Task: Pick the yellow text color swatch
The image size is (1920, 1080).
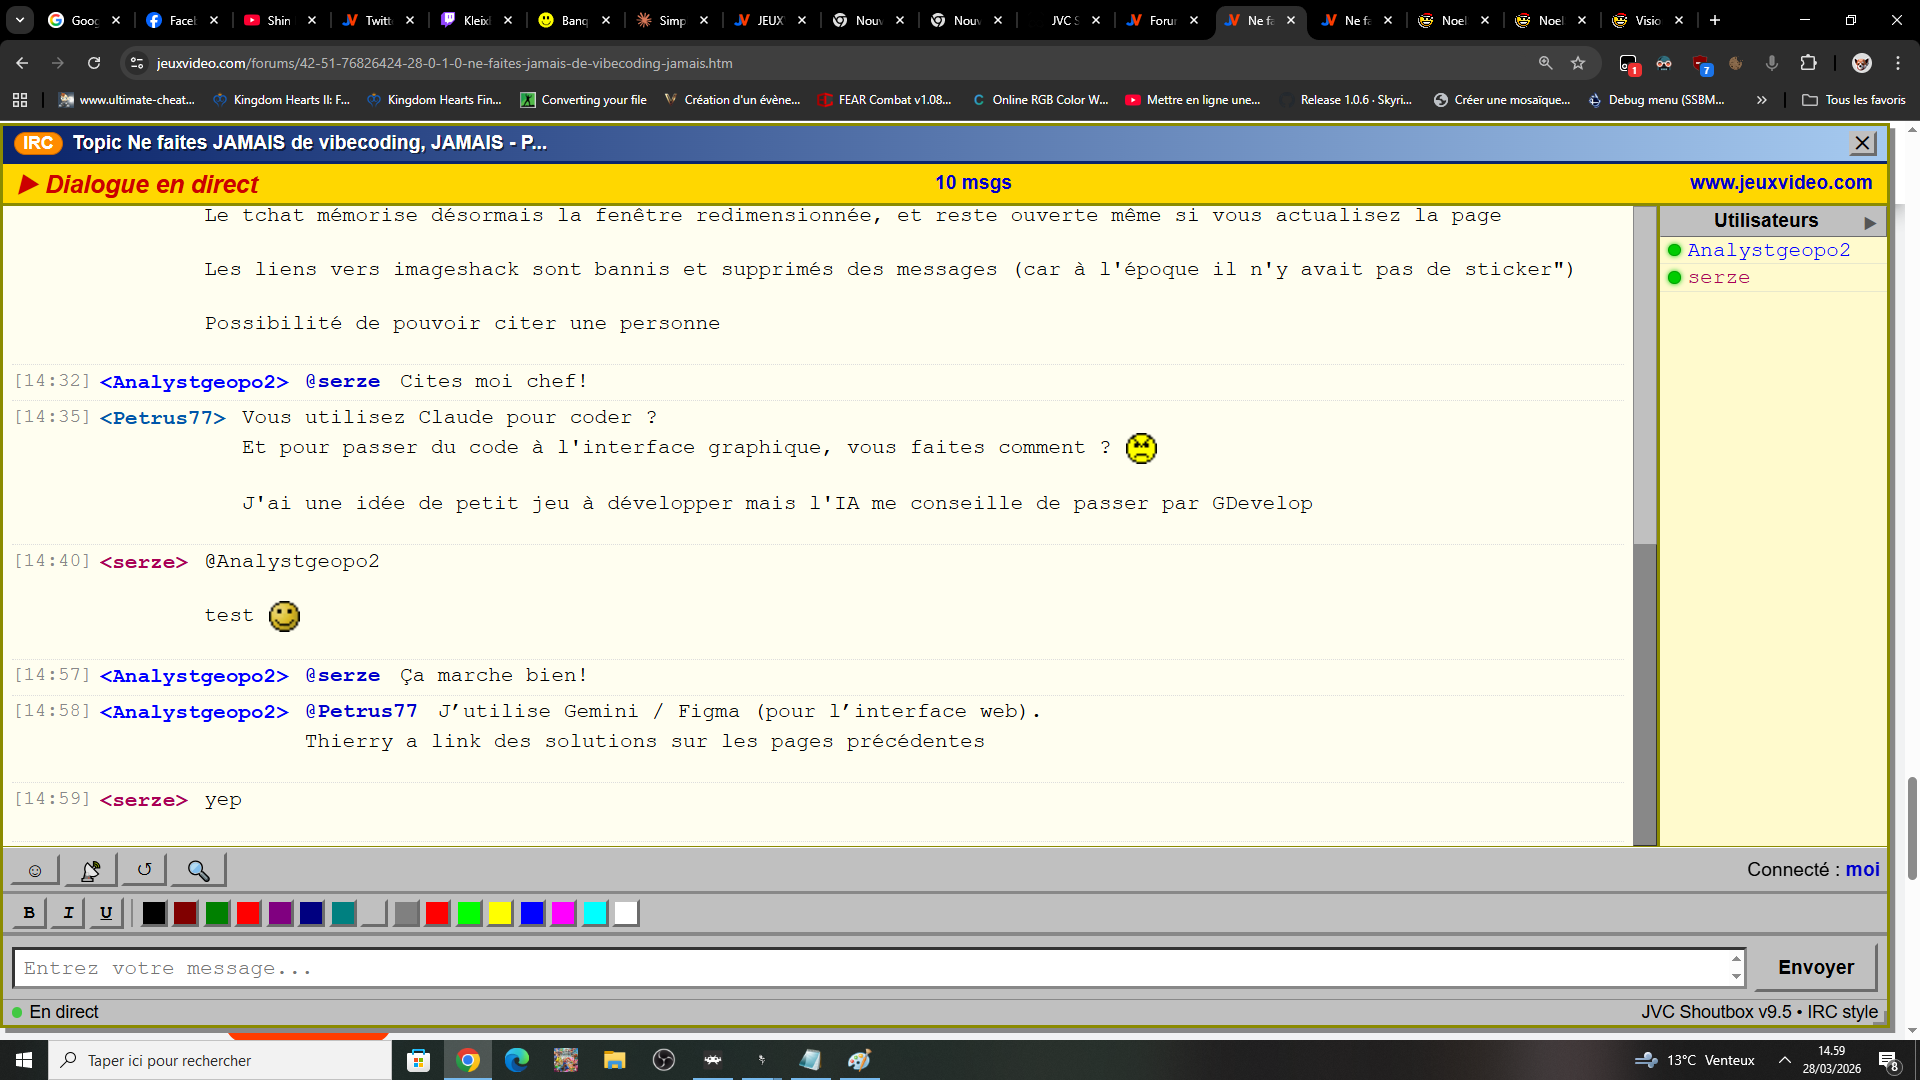Action: 500,913
